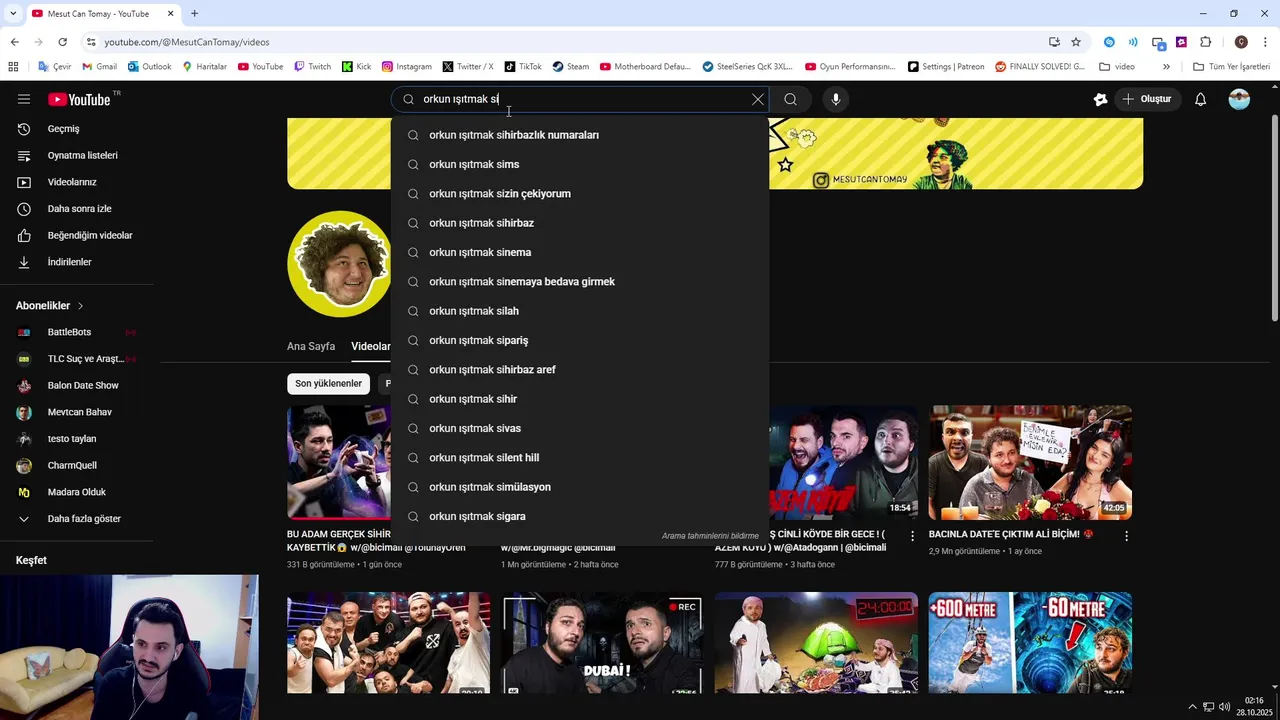Select suggestion 'orkun ışıtmak sipariş'

(x=580, y=340)
